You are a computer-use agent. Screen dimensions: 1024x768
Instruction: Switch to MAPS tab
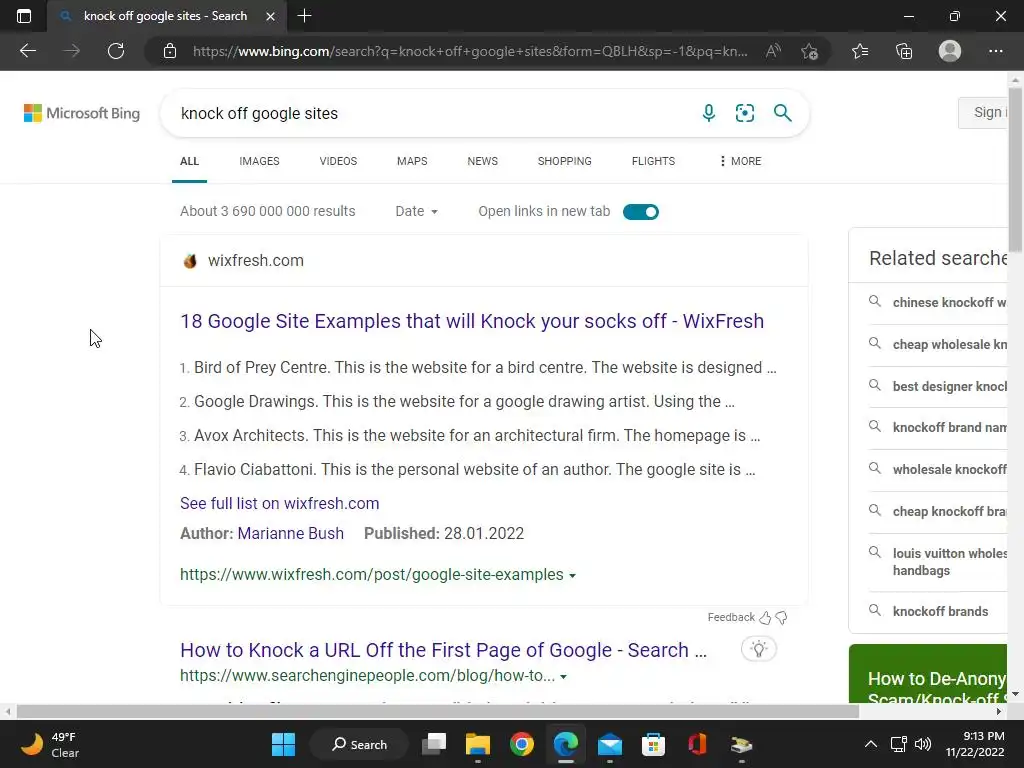412,161
